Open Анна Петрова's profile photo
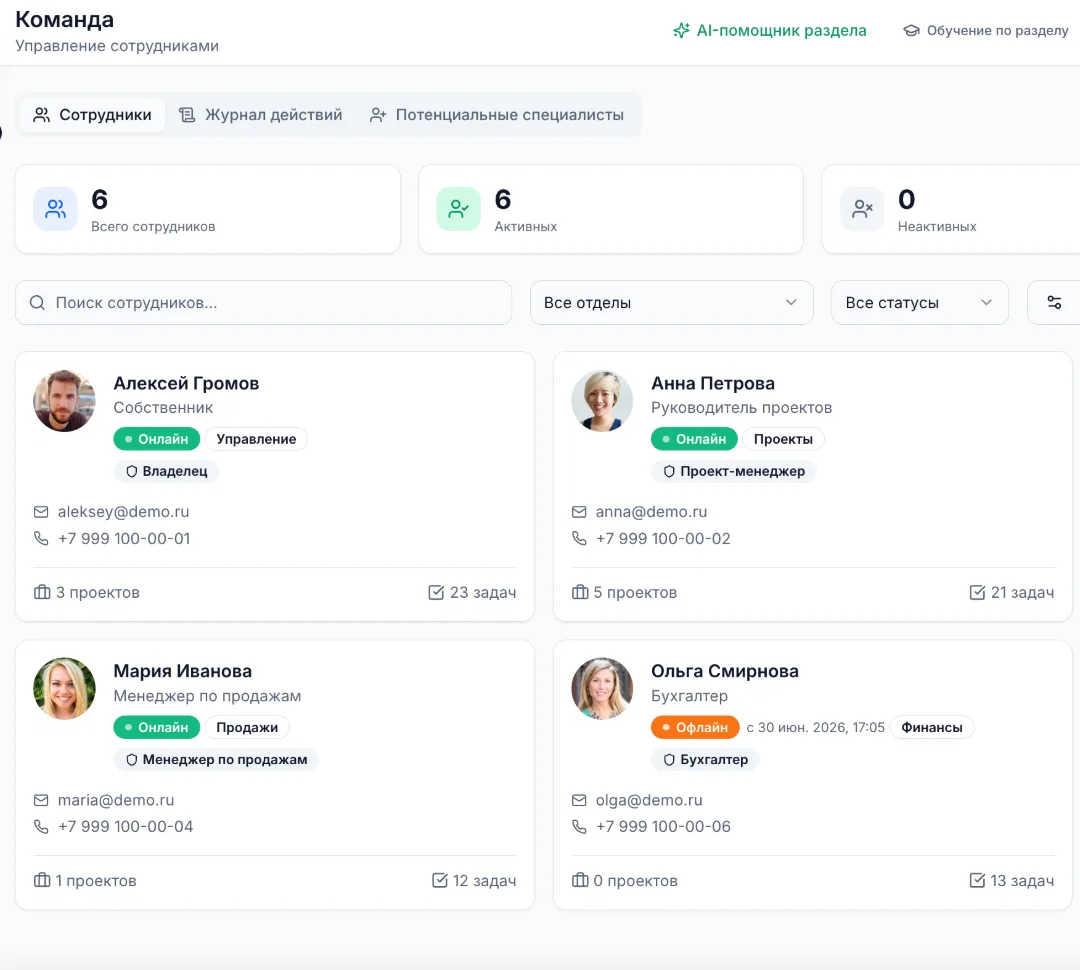This screenshot has width=1080, height=970. [x=602, y=401]
